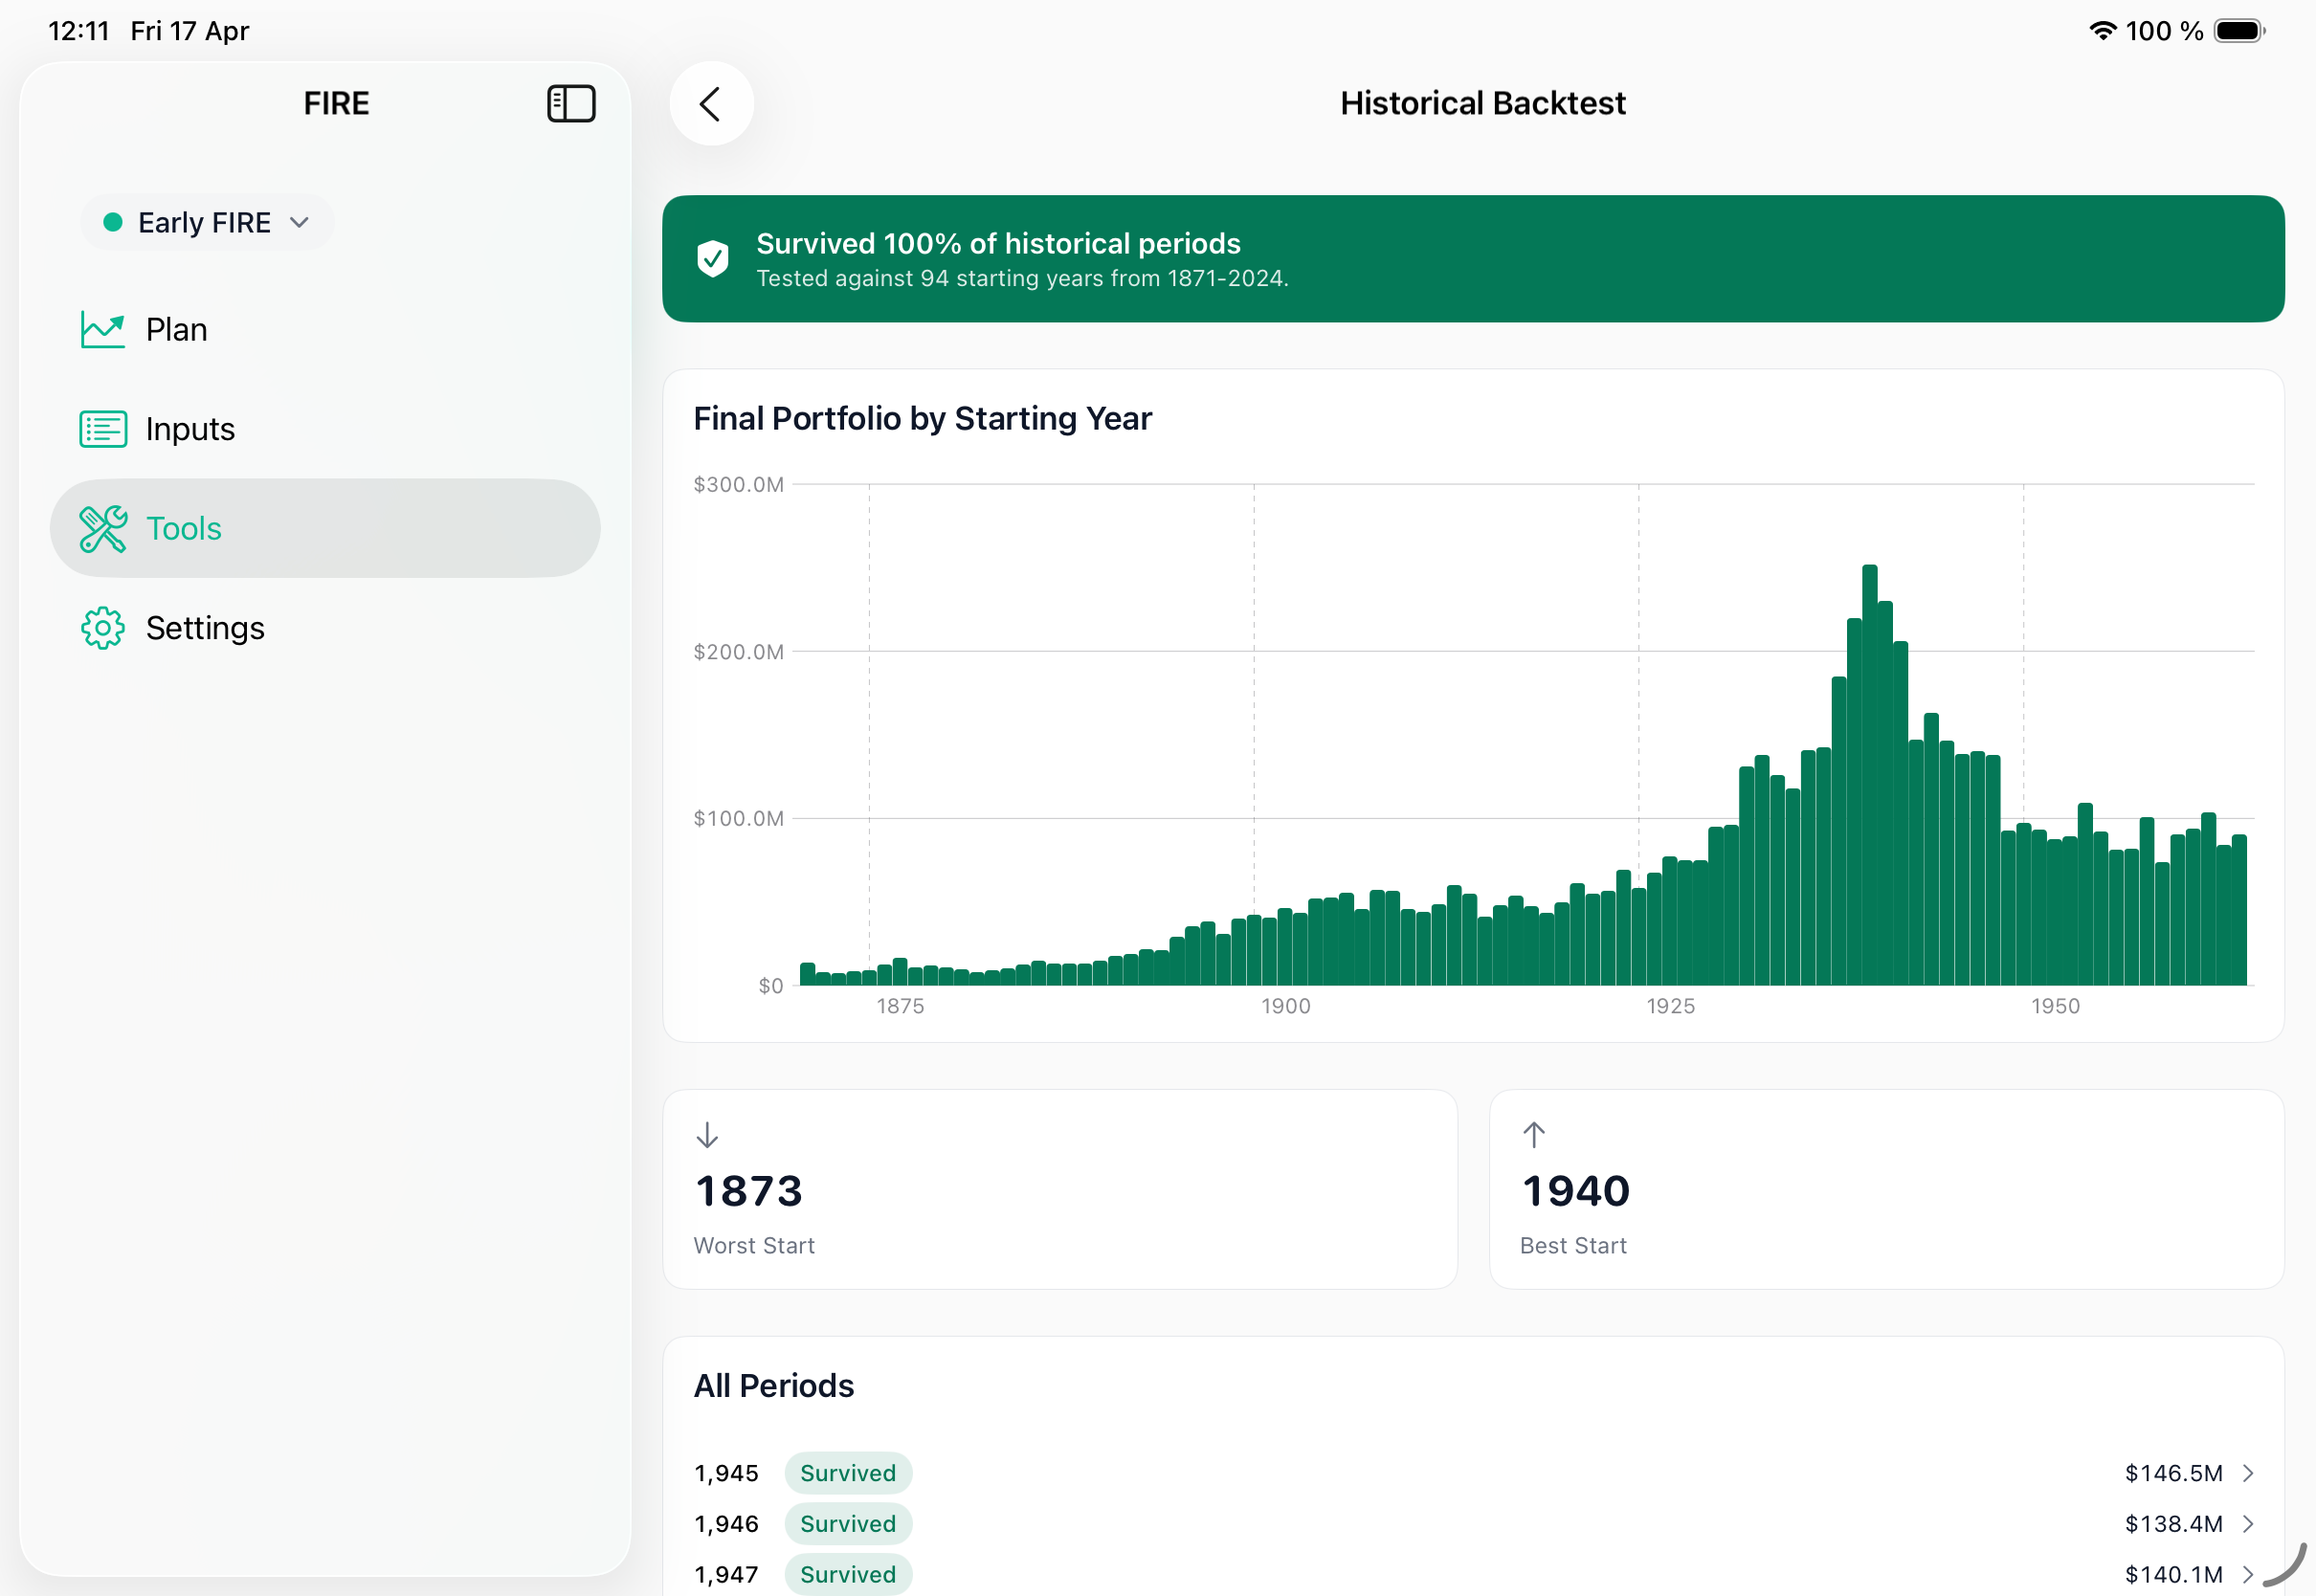The height and width of the screenshot is (1596, 2316).
Task: Click the tallest bar in the chart
Action: [1870, 775]
